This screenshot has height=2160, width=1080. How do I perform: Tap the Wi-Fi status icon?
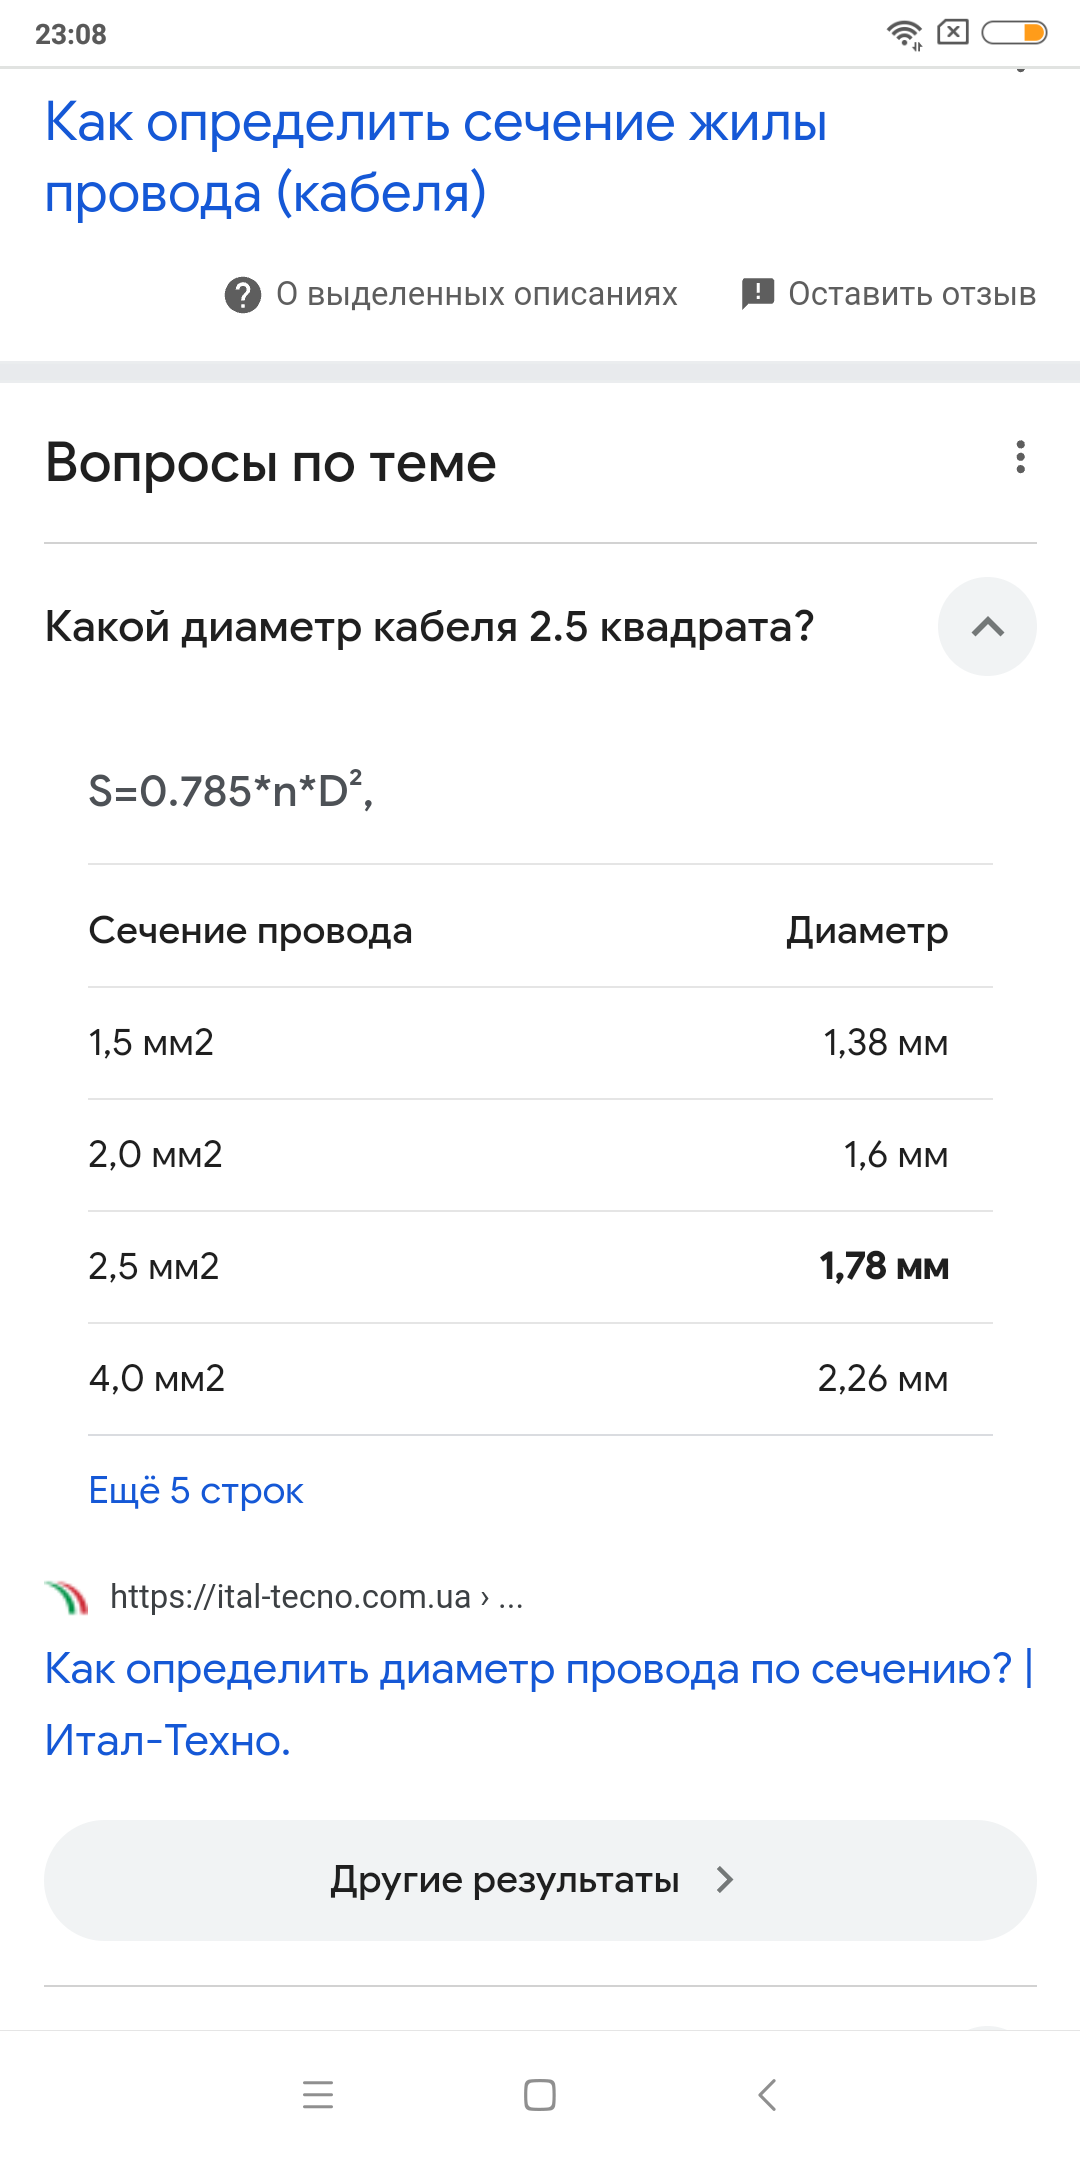[x=905, y=33]
